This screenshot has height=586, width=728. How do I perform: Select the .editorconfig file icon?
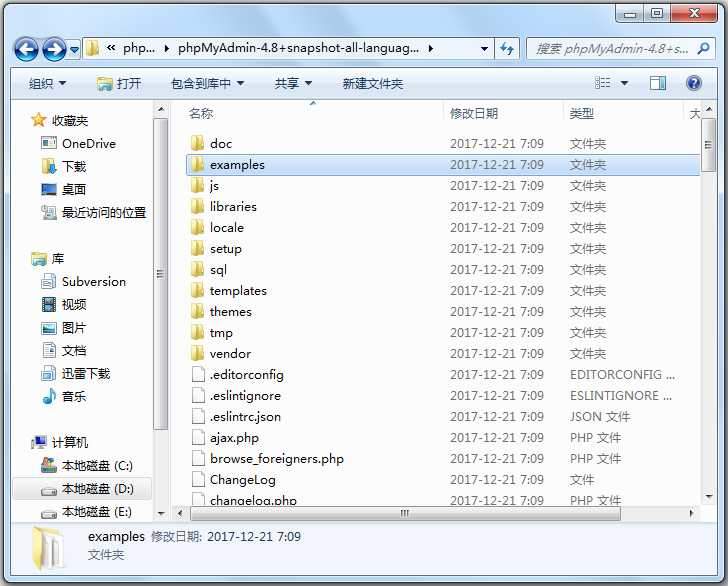[x=198, y=374]
